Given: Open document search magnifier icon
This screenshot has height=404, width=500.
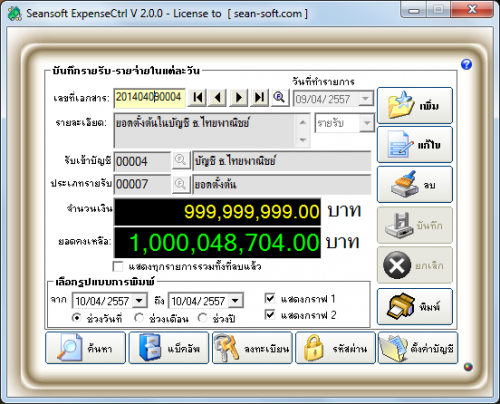Looking at the screenshot, I should point(280,98).
